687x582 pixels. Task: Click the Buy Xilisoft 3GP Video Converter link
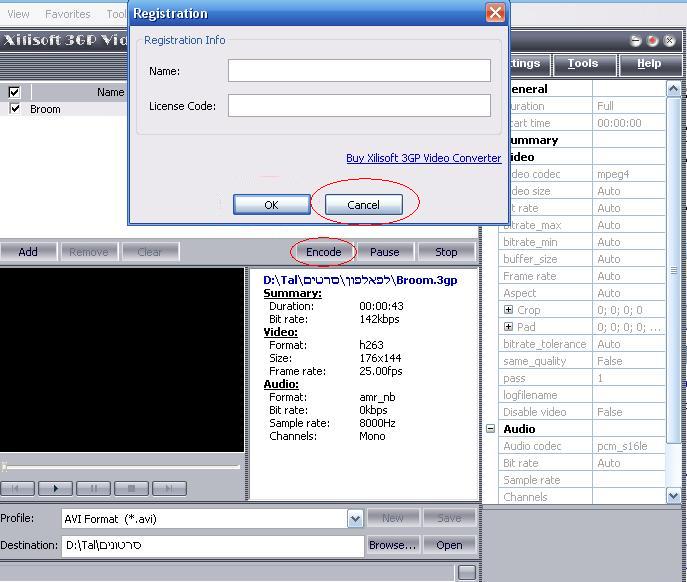coord(423,158)
